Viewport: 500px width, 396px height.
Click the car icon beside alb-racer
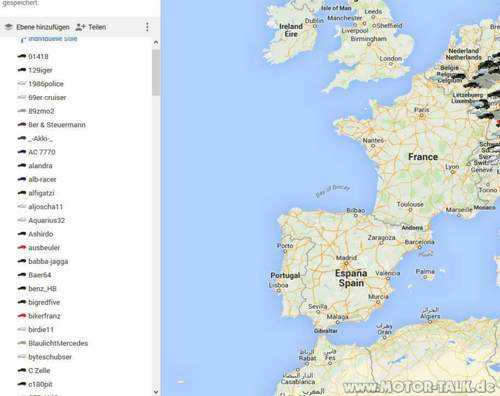click(22, 179)
